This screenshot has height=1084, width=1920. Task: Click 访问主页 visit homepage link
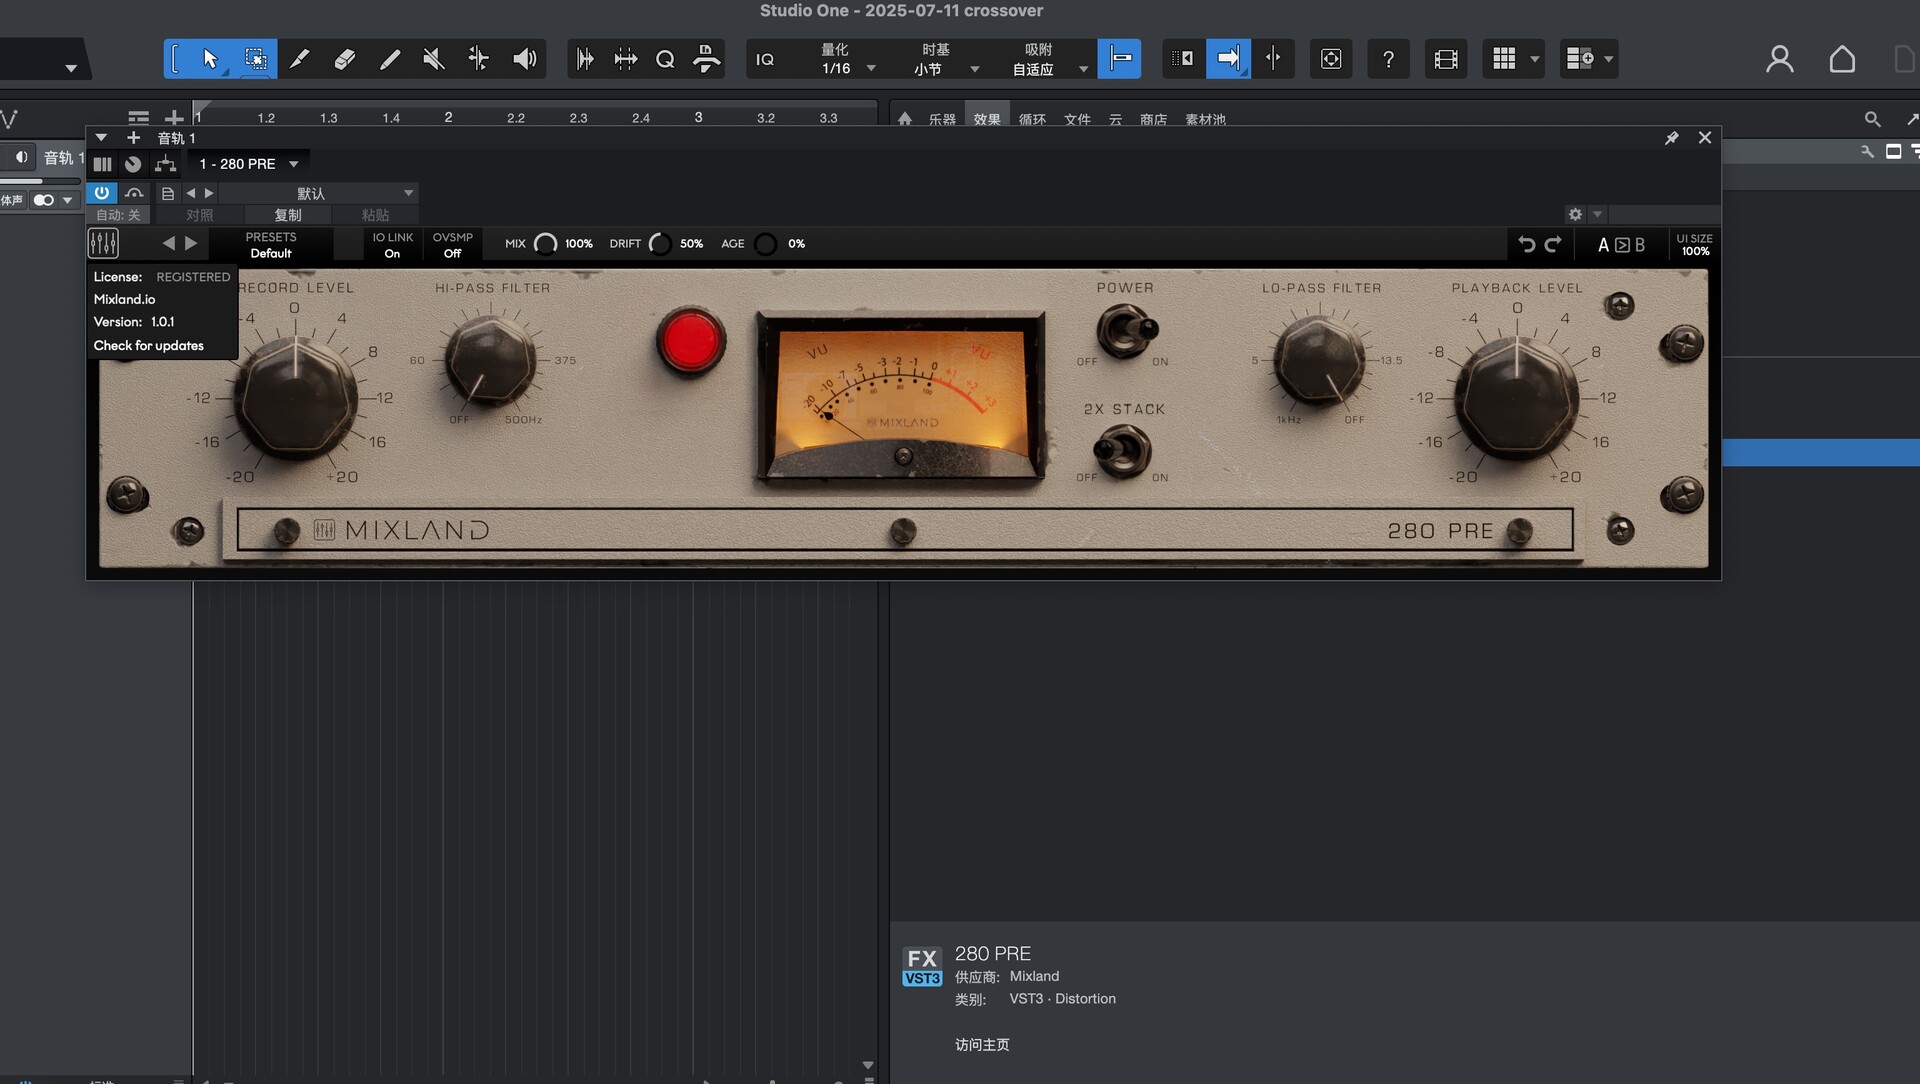[x=982, y=1045]
